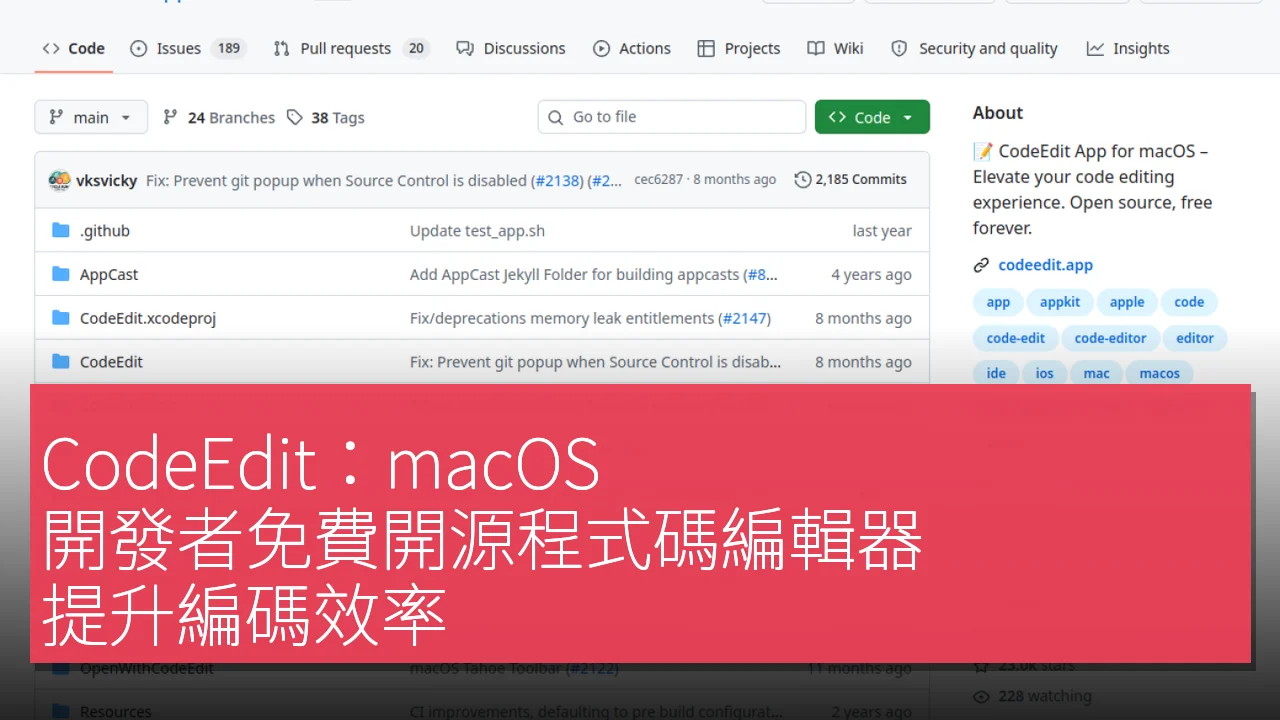The height and width of the screenshot is (720, 1280).
Task: Click the Discussions speech bubble icon
Action: point(465,48)
